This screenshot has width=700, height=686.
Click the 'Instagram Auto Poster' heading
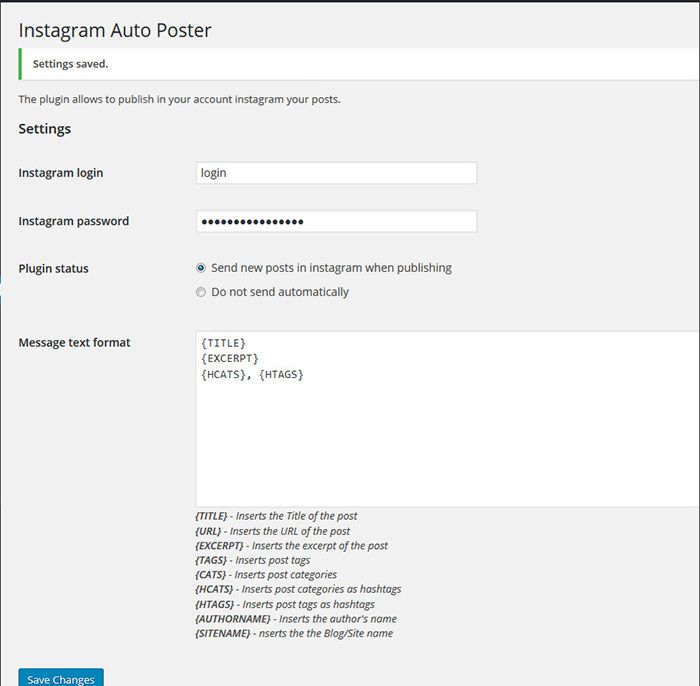click(115, 30)
